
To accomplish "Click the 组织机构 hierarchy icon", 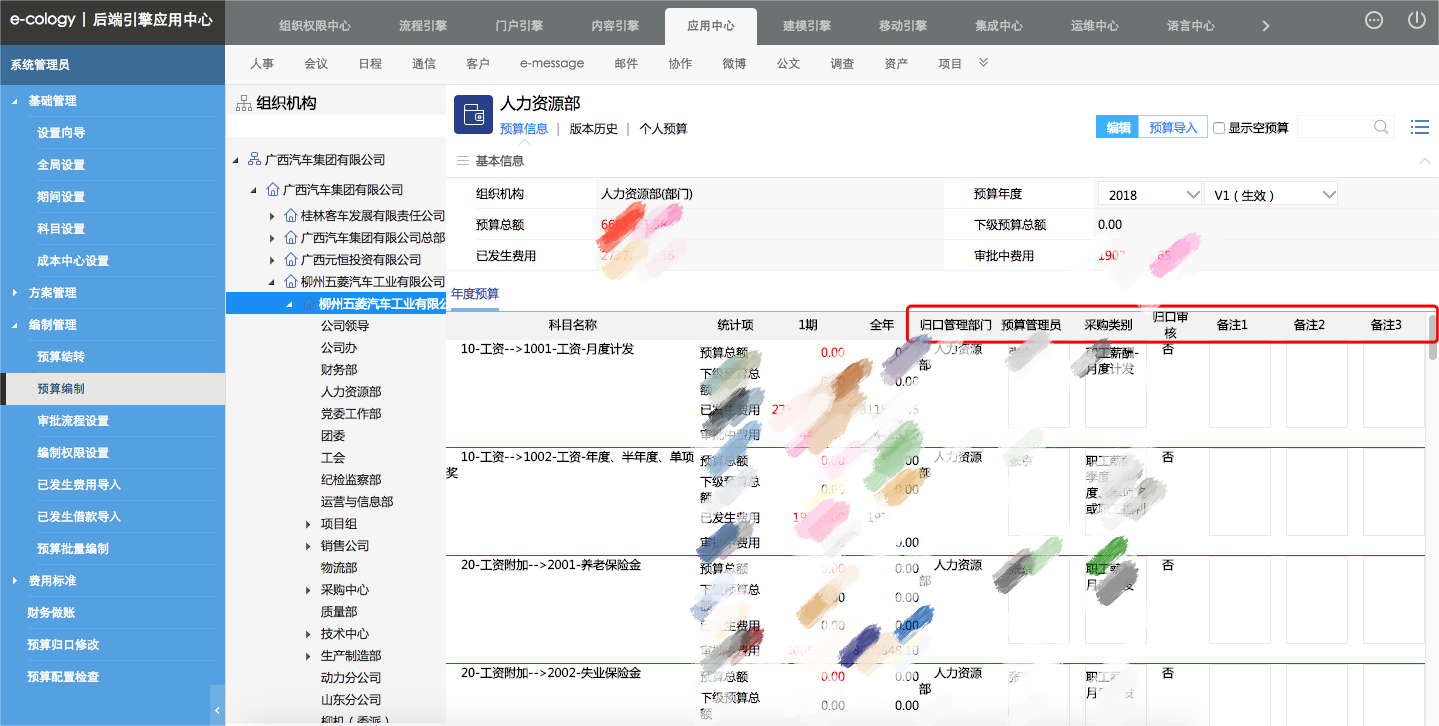I will tap(243, 103).
